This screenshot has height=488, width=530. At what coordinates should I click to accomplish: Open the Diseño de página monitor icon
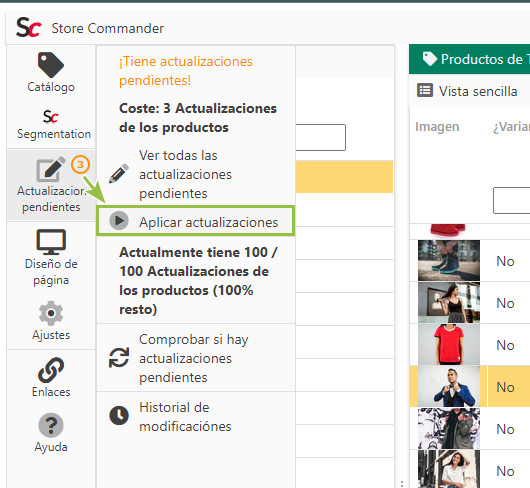point(51,242)
